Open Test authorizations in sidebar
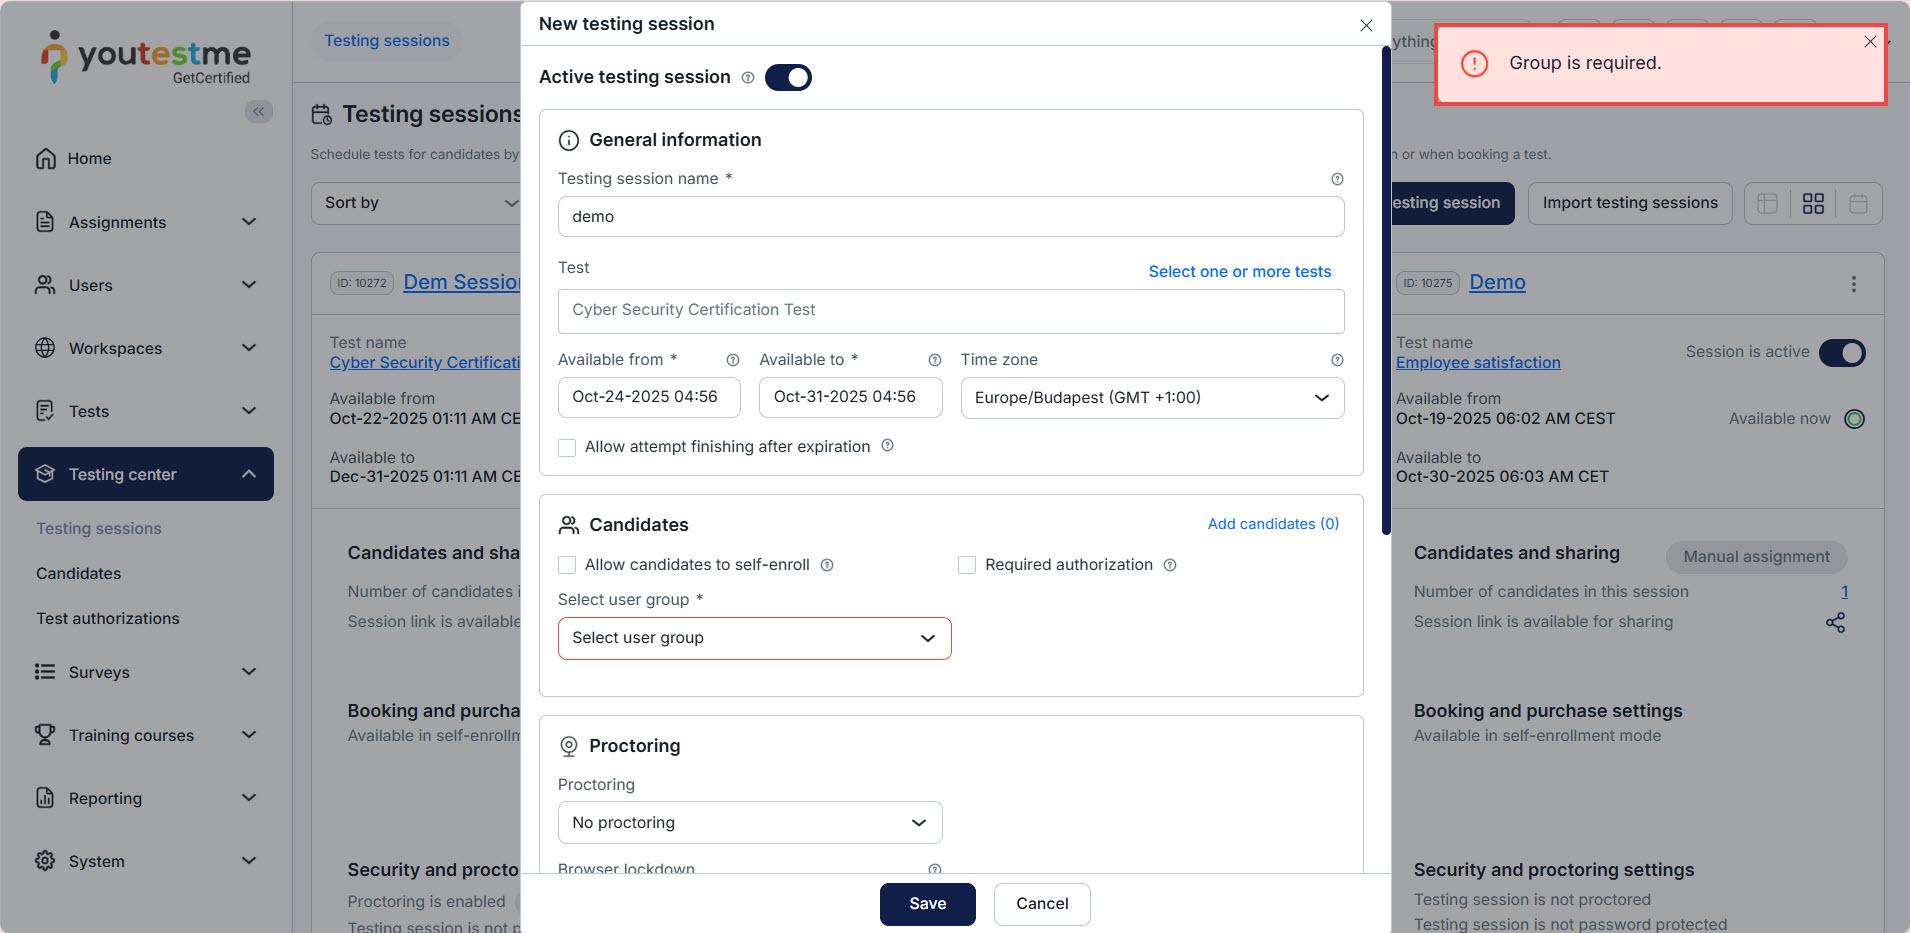This screenshot has height=933, width=1910. pos(108,618)
